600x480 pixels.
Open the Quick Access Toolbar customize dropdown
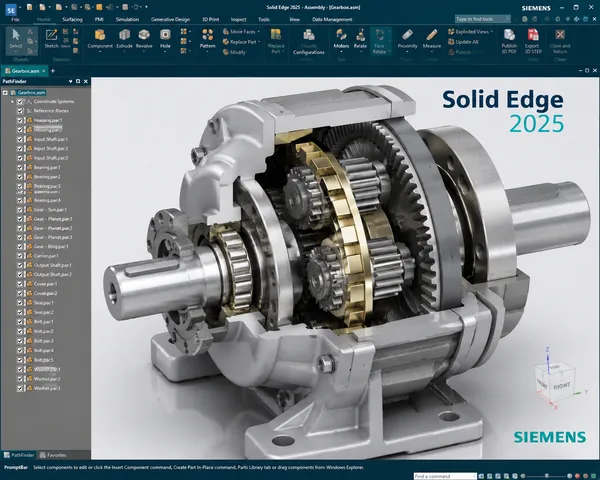[x=146, y=7]
